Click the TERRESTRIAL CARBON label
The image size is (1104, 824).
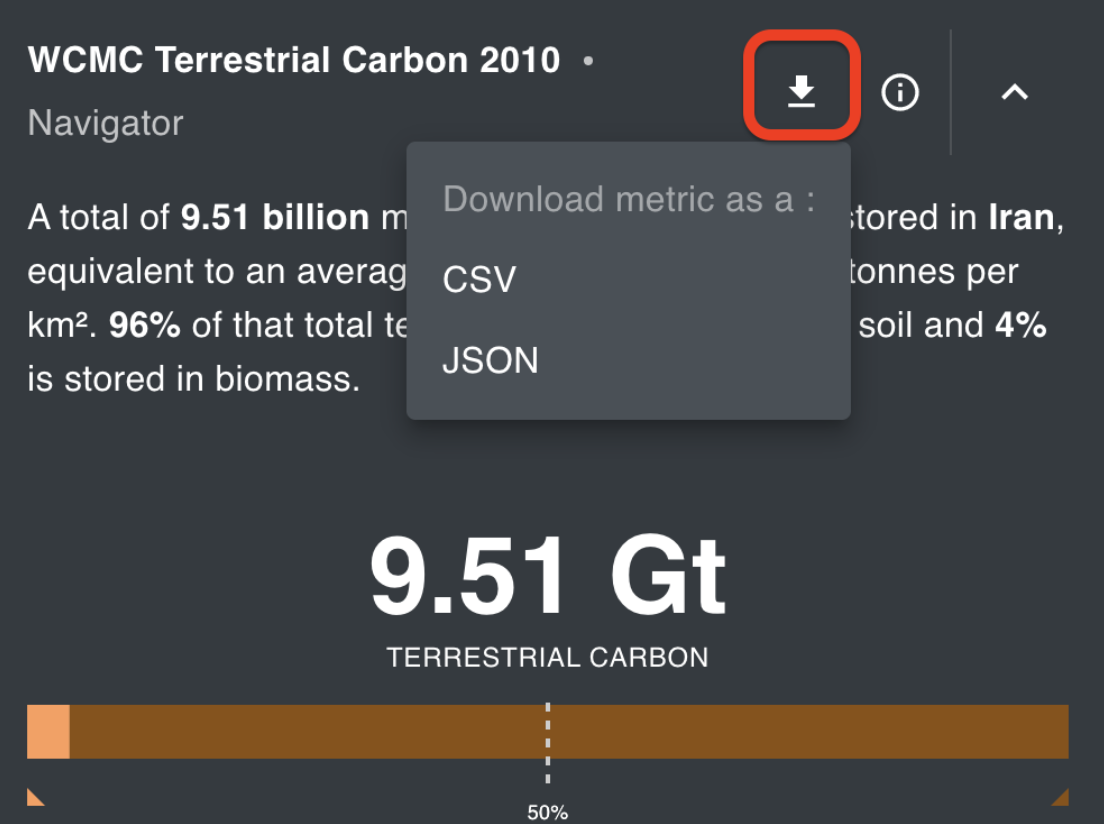pos(547,657)
